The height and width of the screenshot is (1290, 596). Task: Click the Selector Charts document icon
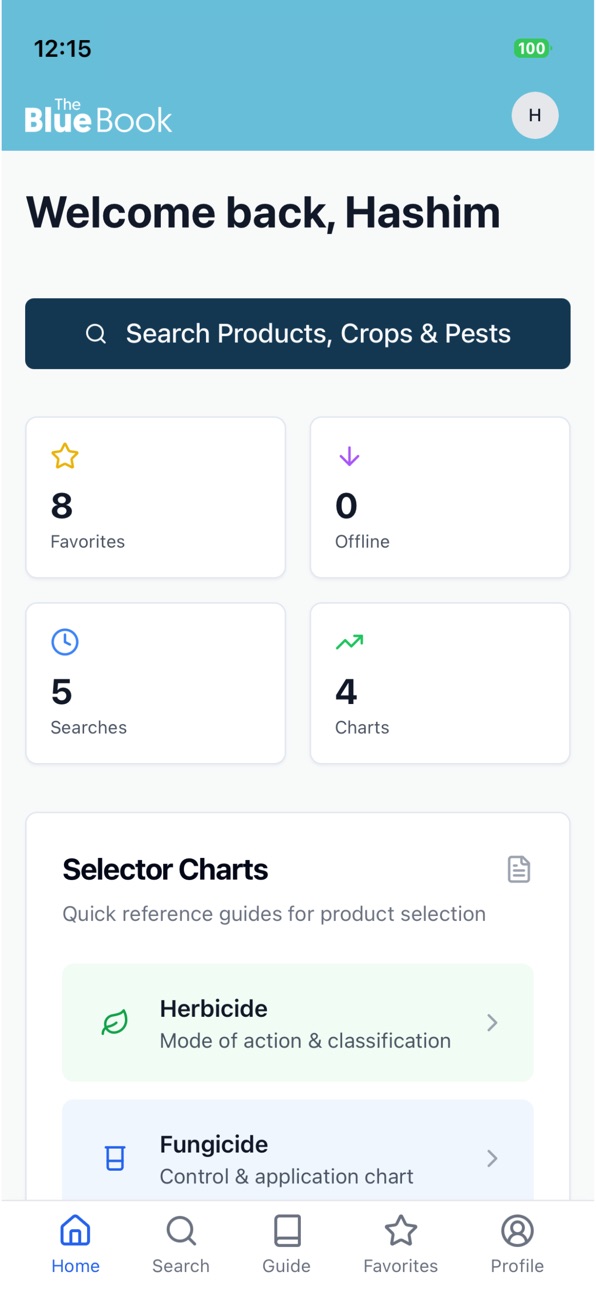coord(518,869)
